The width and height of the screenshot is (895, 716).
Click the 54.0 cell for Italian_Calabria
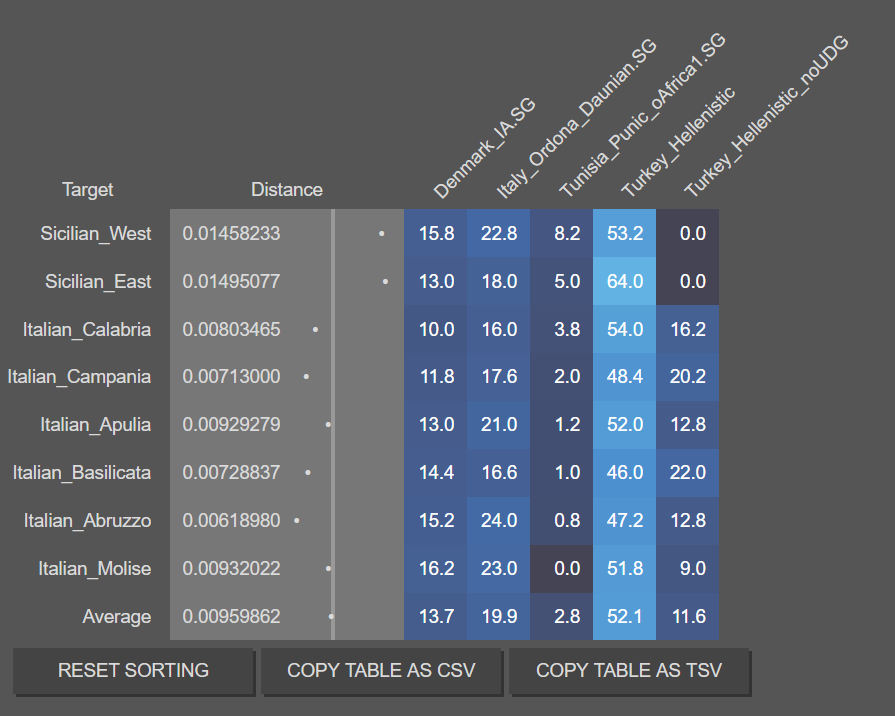624,329
